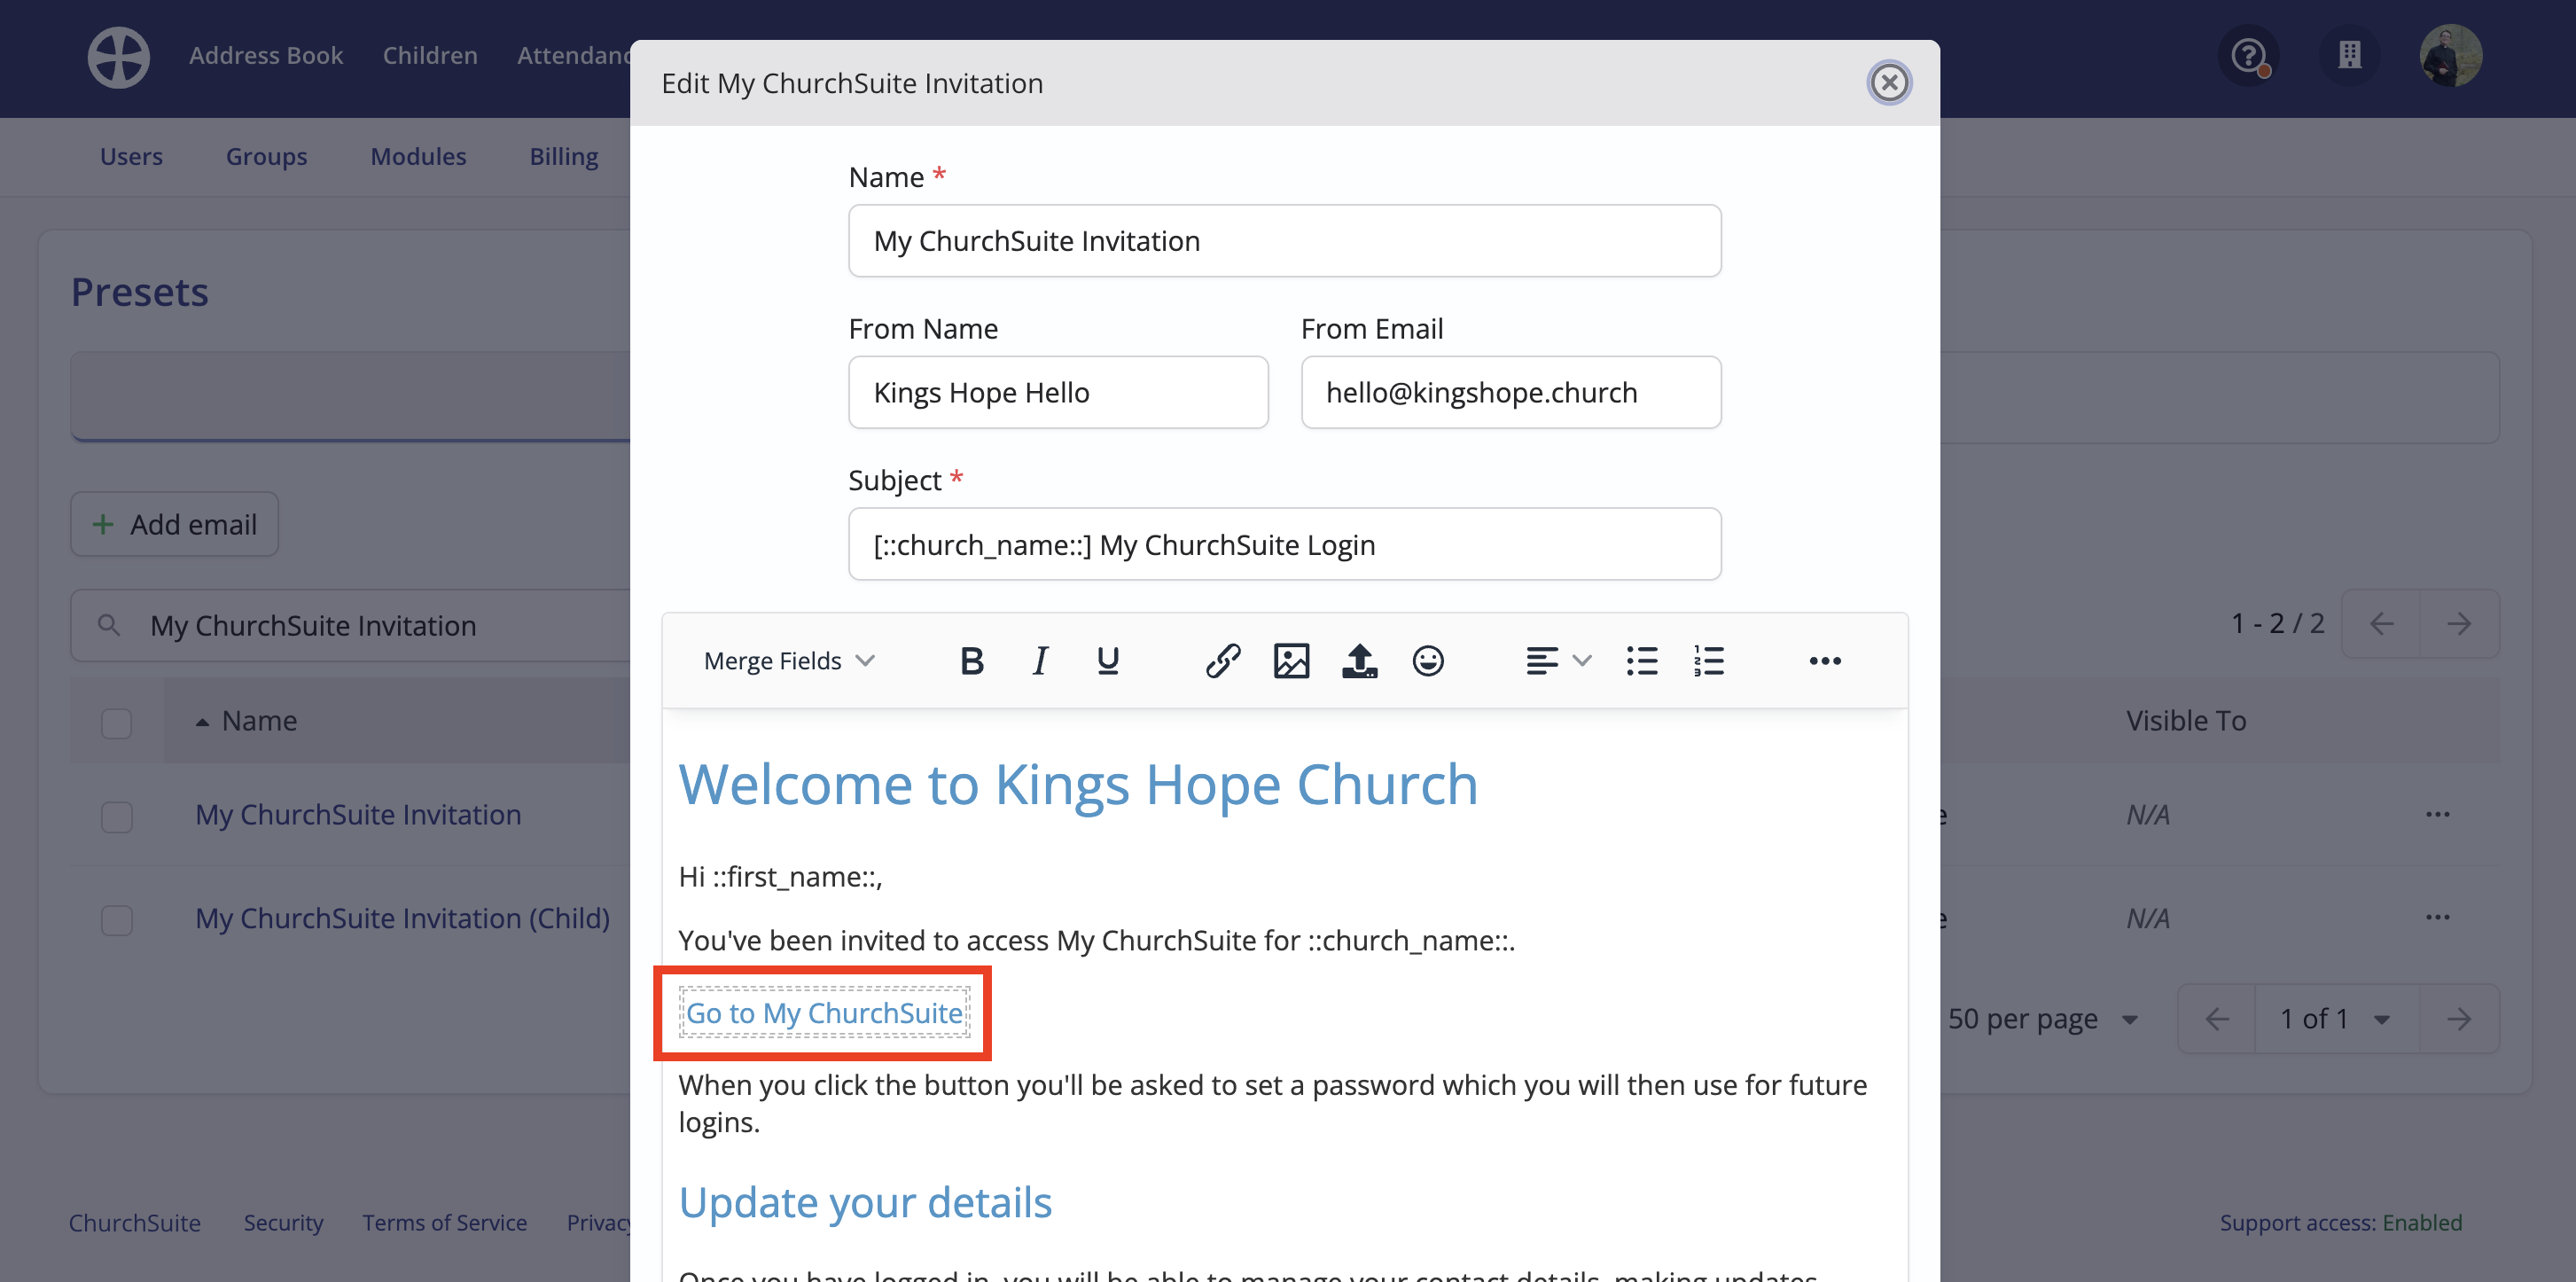Open the 50 per page dropdown

point(2042,1019)
